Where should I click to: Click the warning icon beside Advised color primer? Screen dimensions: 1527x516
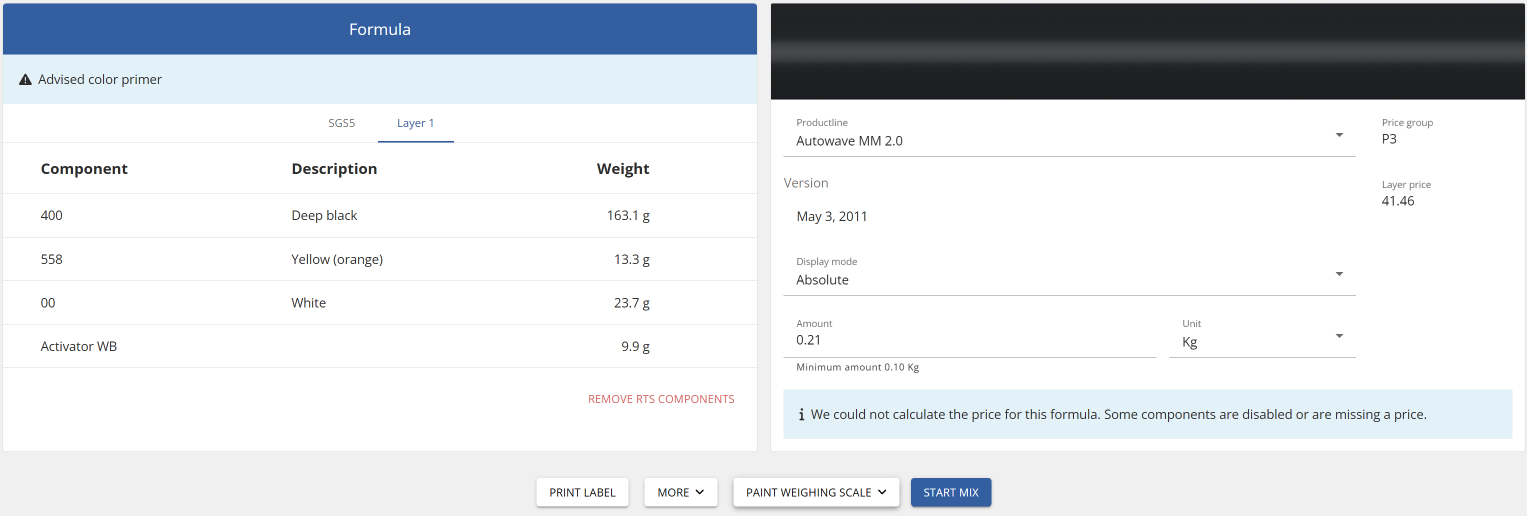(25, 80)
